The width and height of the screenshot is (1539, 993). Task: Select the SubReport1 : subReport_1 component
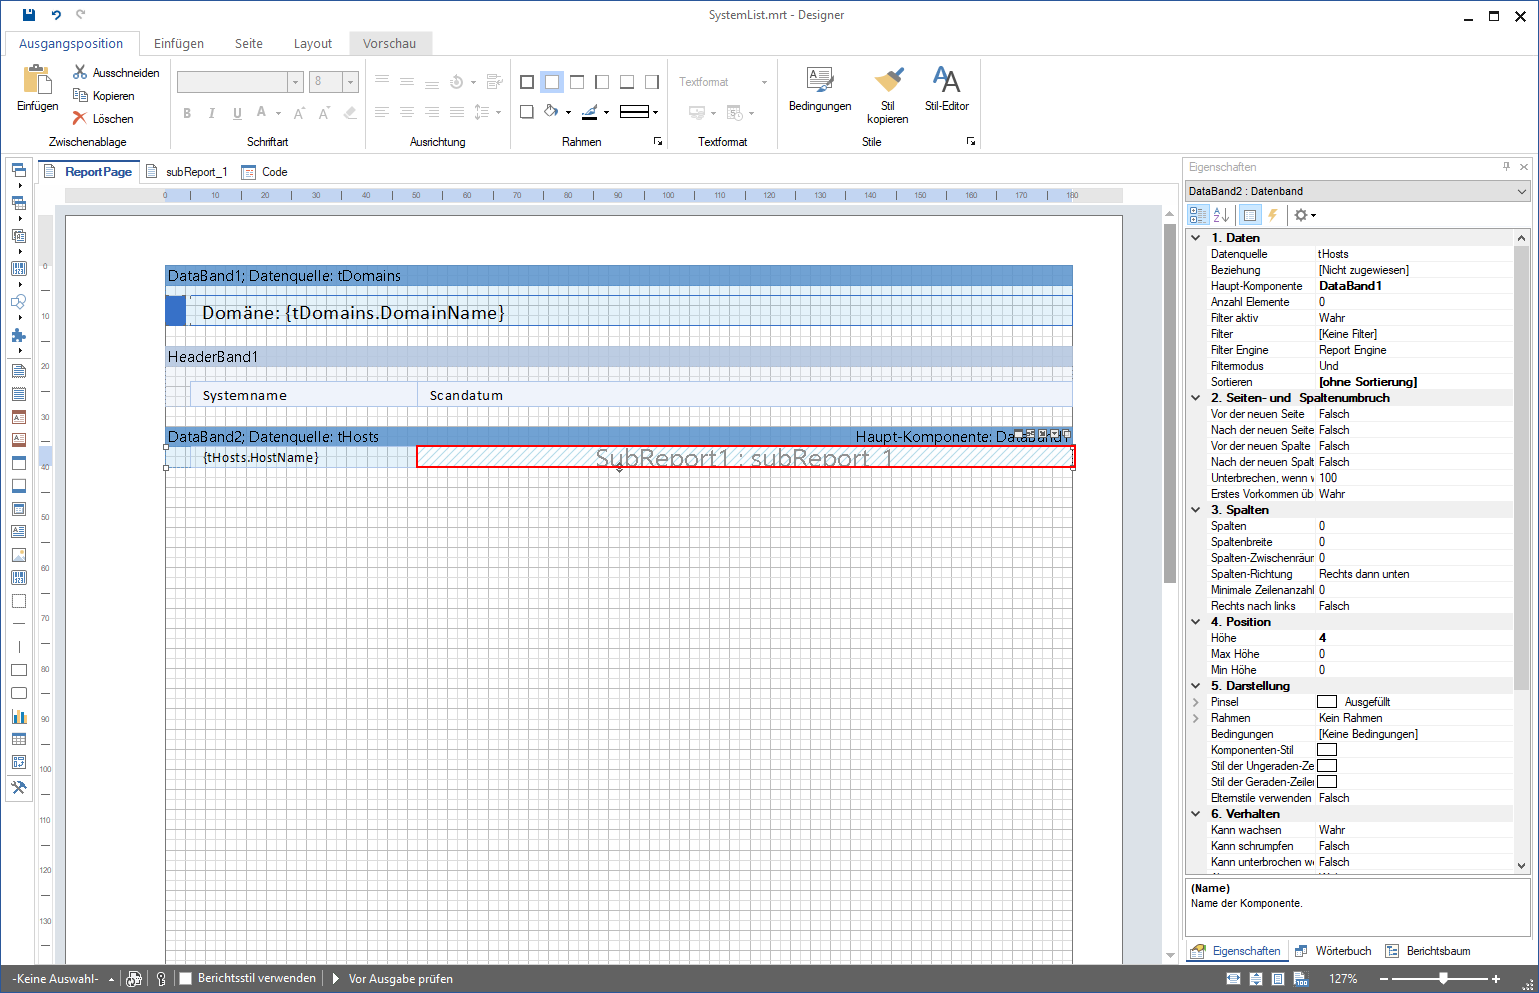[x=745, y=457]
